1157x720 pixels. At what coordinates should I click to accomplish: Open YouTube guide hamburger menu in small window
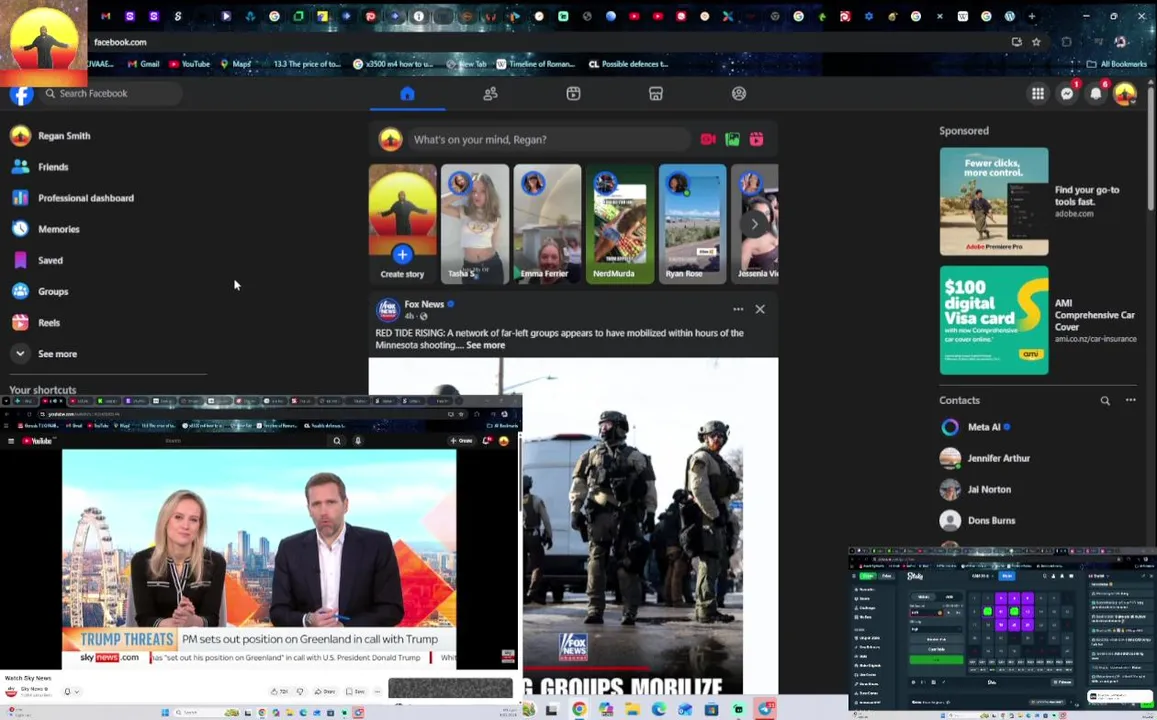pos(11,441)
